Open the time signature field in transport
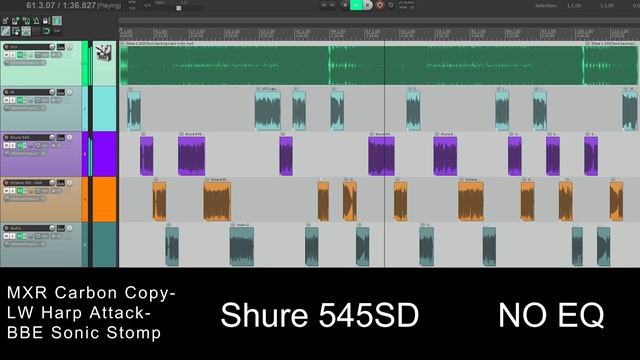Image resolution: width=640 pixels, height=360 pixels. click(x=147, y=5)
